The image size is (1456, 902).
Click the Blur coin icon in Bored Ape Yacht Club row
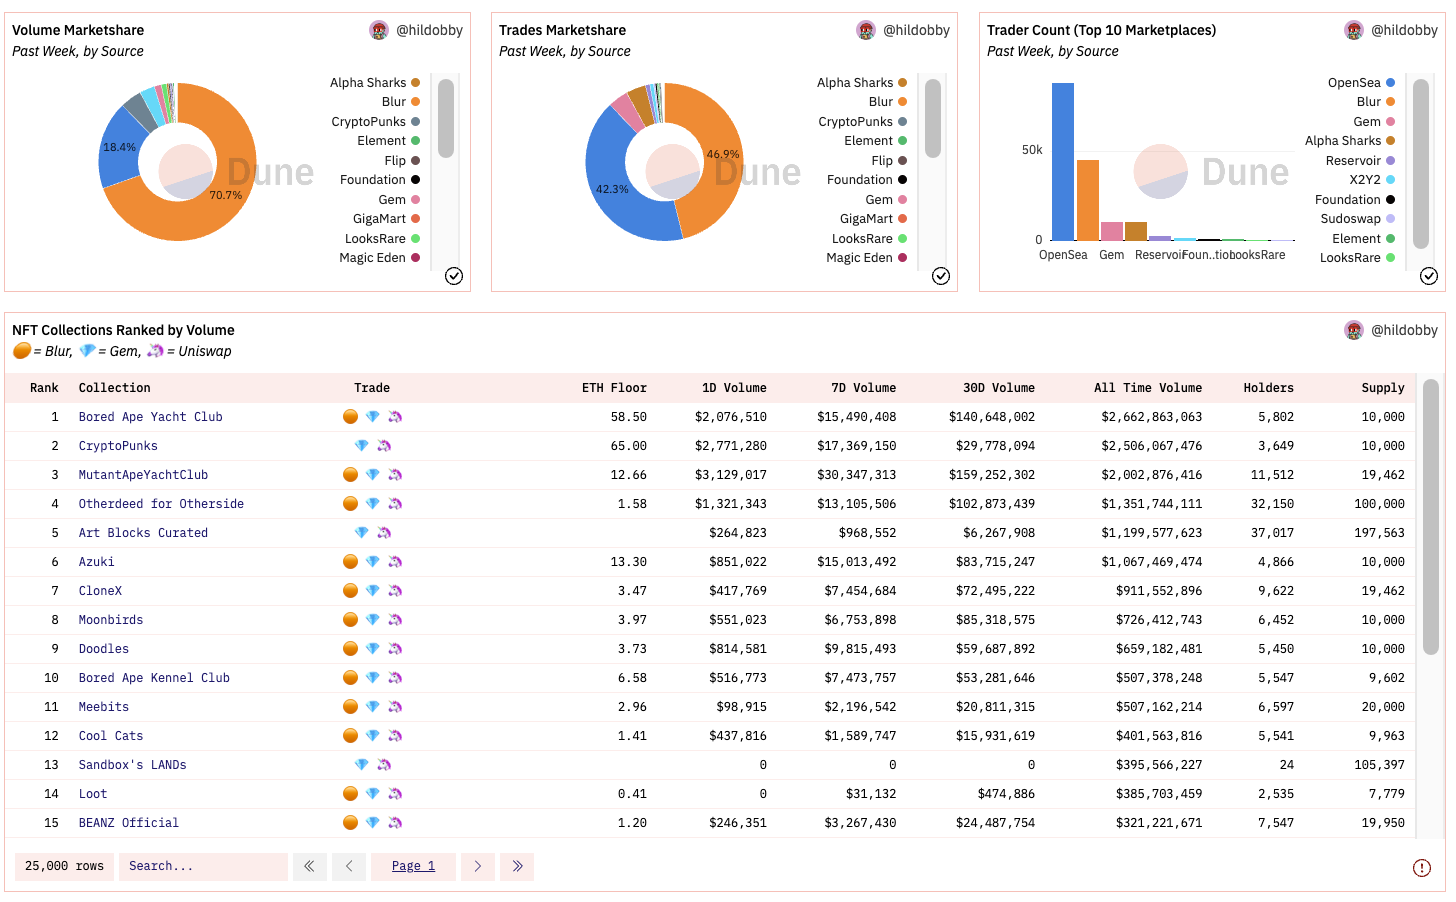[351, 417]
